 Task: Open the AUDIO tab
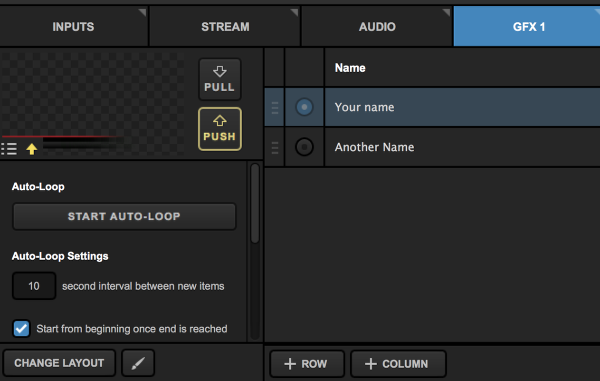pyautogui.click(x=377, y=26)
